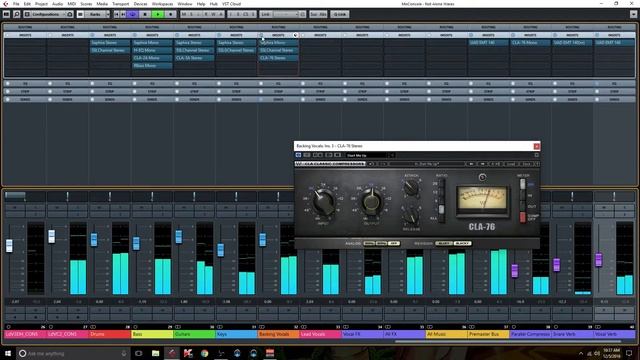Open the Project menu
Screen dimensions: 640x360
tap(41, 4)
